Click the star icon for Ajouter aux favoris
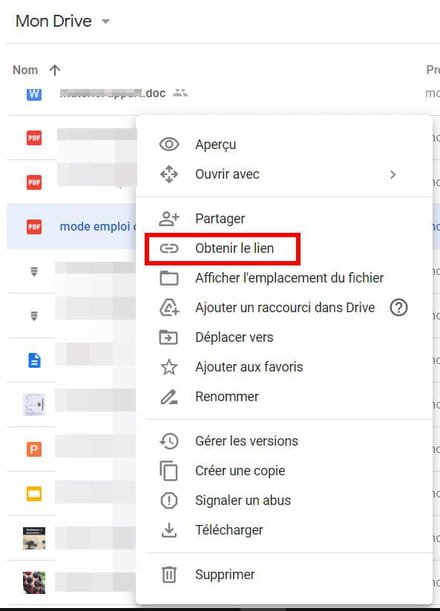The height and width of the screenshot is (611, 440). 169,367
